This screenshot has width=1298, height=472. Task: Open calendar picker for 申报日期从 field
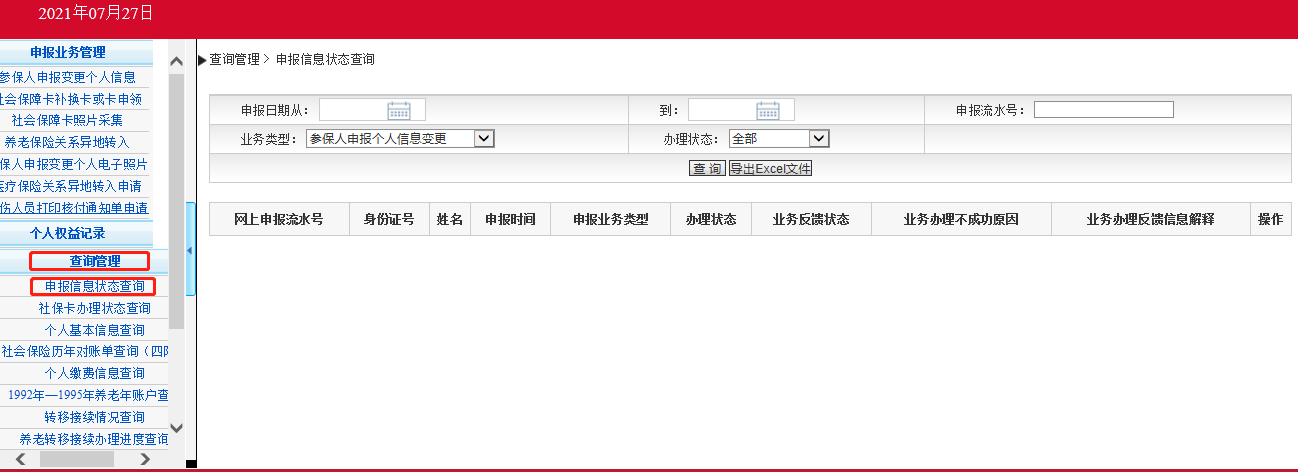[399, 110]
